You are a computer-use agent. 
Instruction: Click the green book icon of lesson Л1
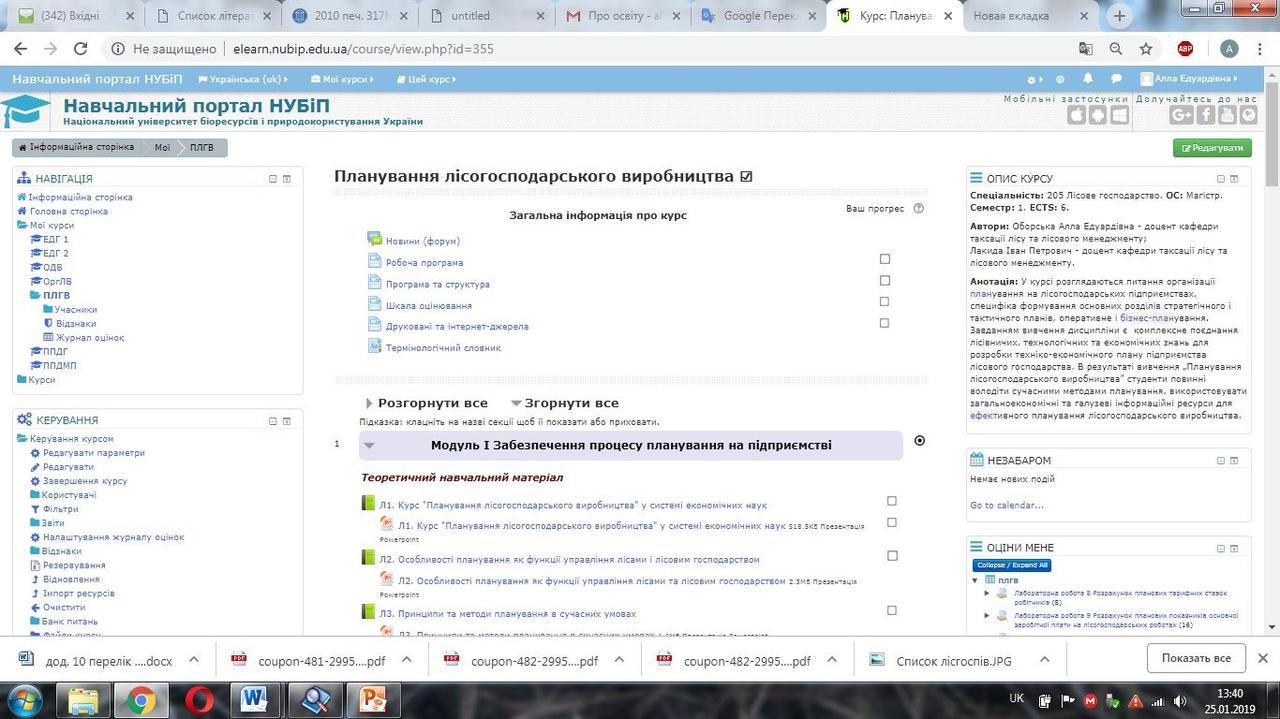pos(367,503)
